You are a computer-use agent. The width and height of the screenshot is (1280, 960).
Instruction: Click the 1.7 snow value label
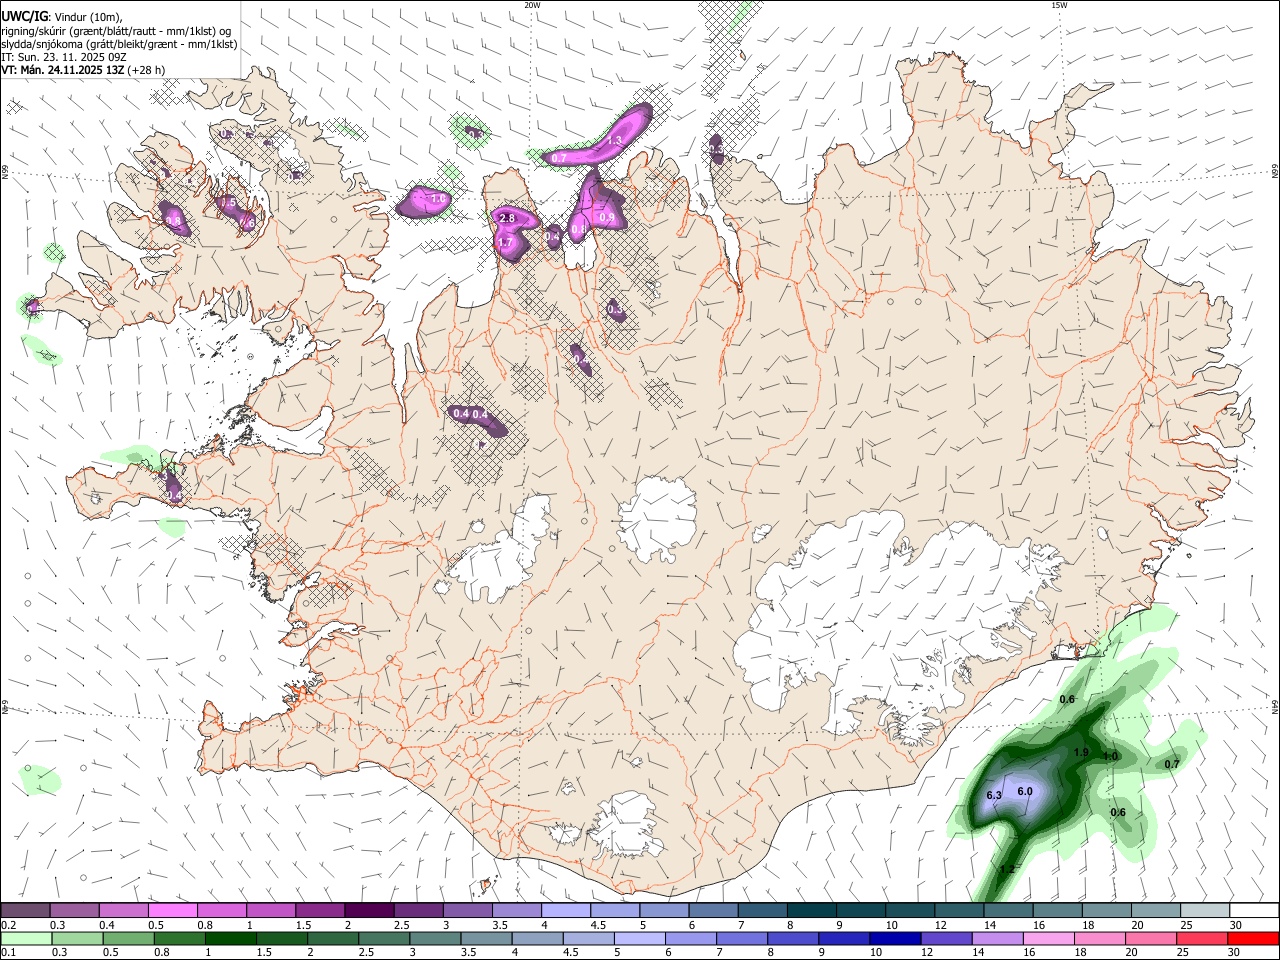tap(505, 243)
